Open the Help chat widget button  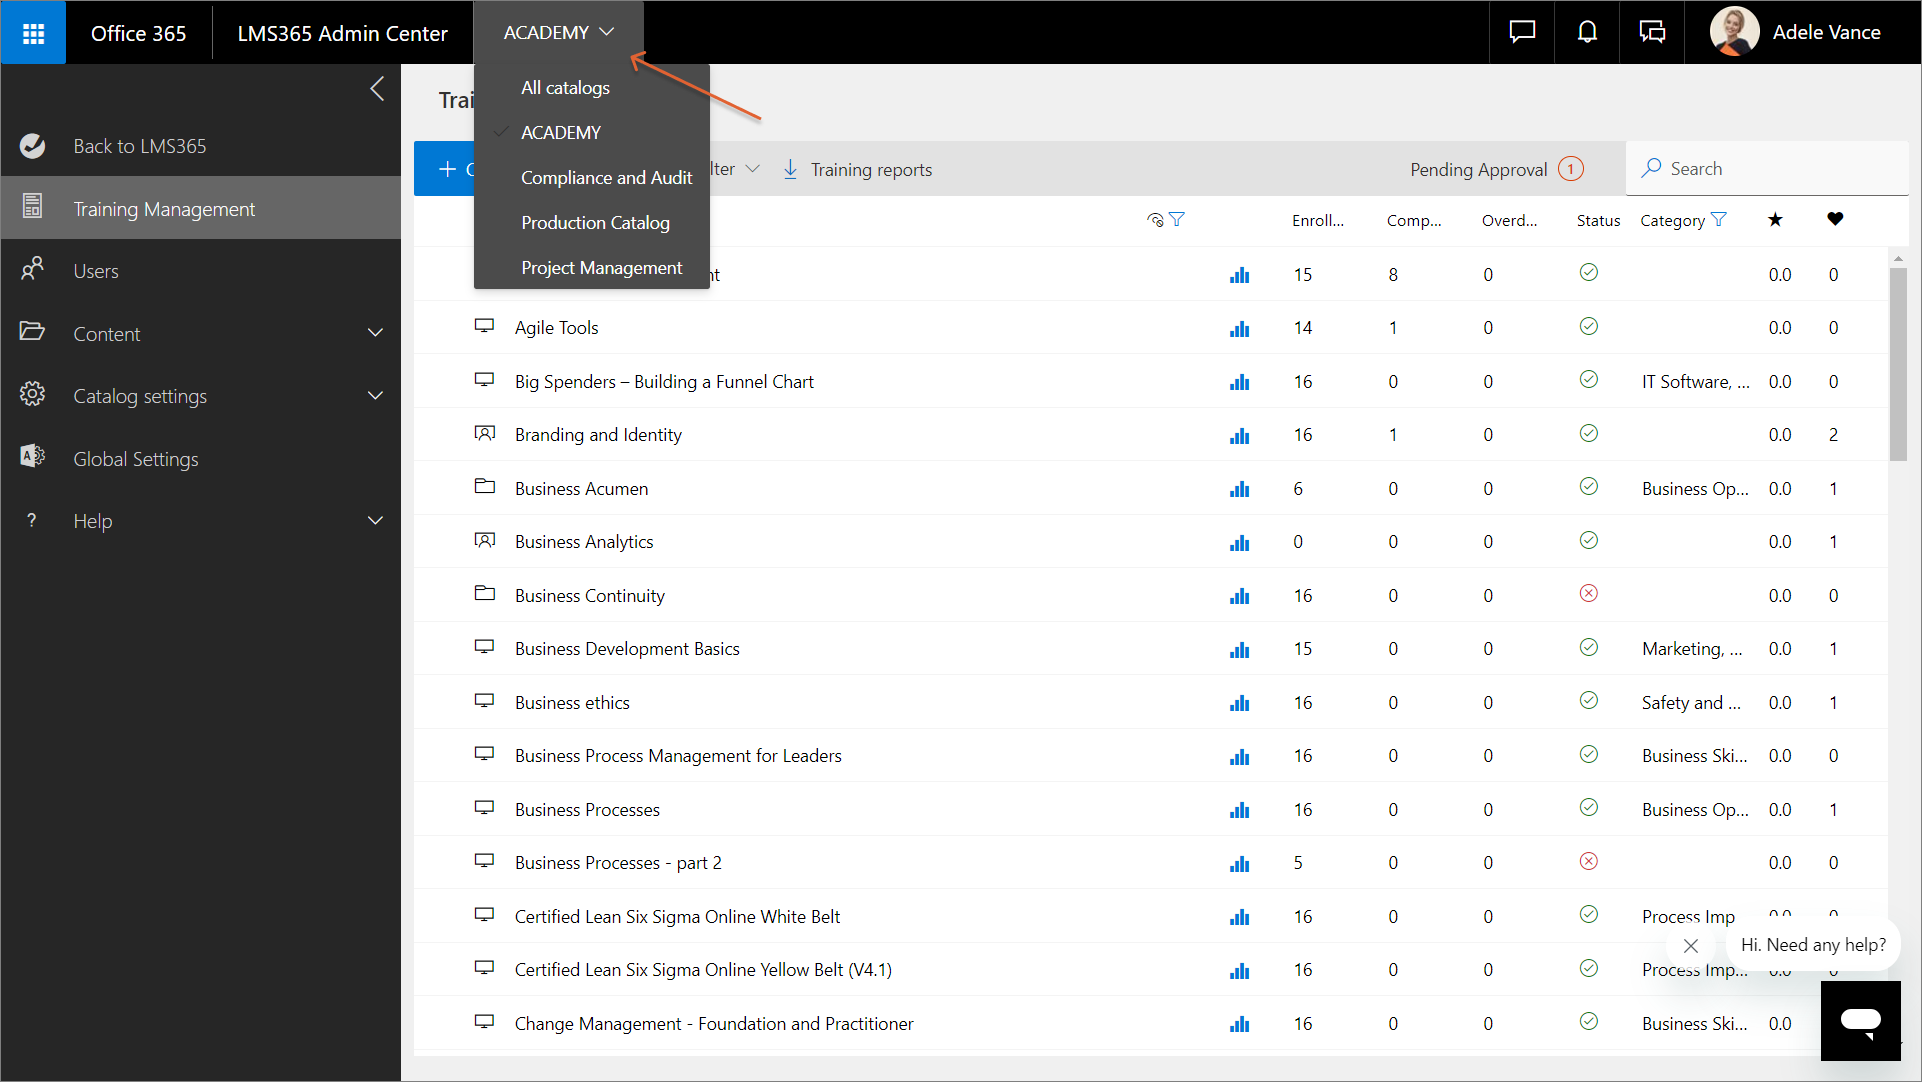tap(1860, 1020)
